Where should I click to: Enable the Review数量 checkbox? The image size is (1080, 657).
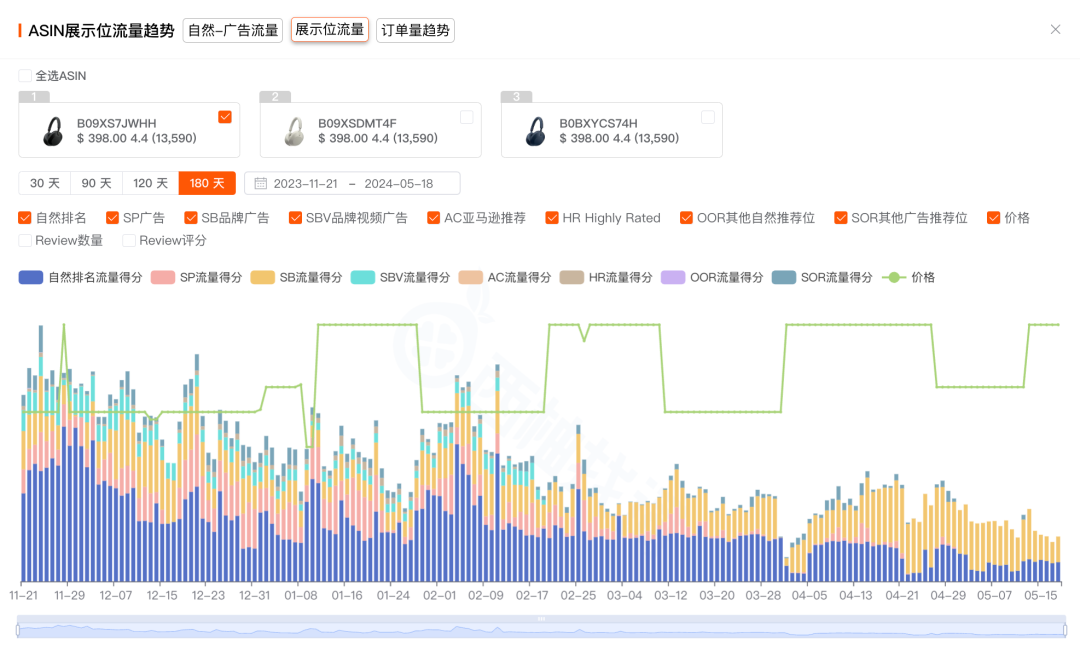tap(24, 240)
